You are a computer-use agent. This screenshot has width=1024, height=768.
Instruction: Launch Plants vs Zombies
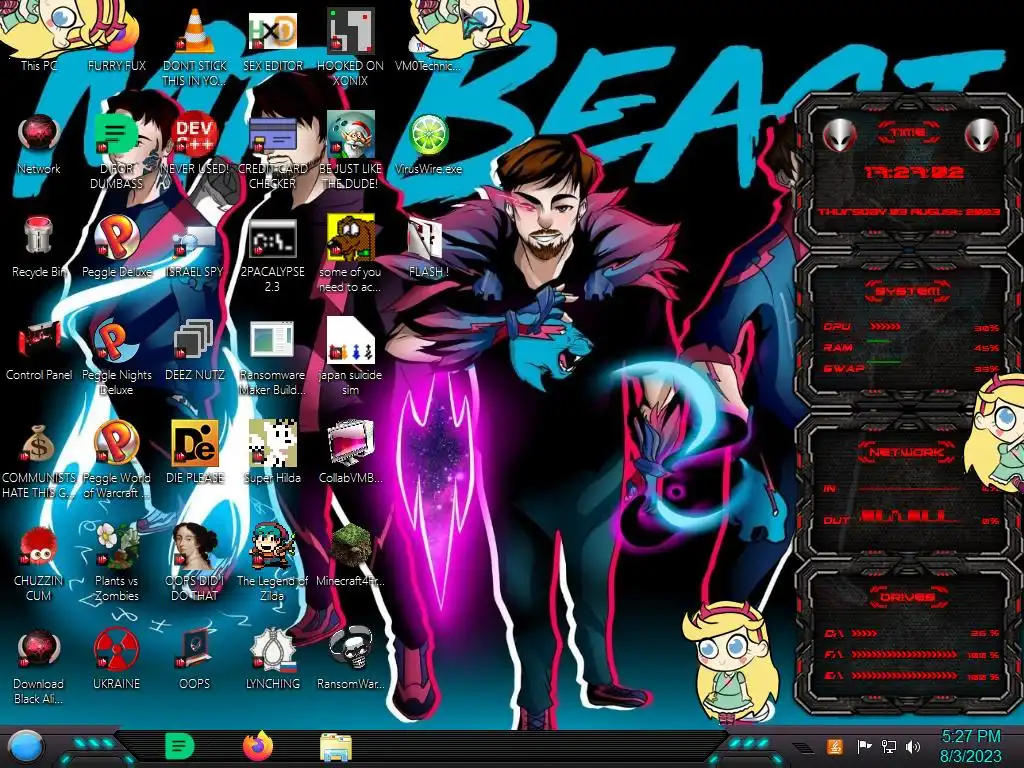click(116, 564)
